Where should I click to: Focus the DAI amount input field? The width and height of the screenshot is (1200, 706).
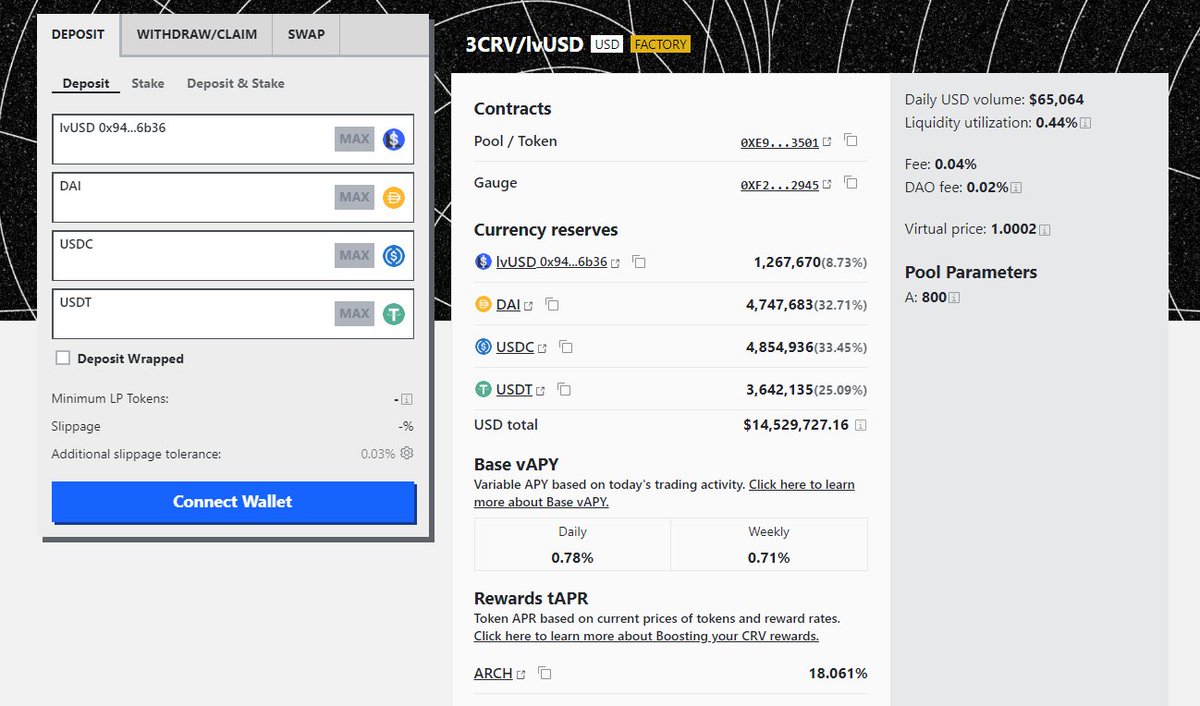click(x=233, y=197)
